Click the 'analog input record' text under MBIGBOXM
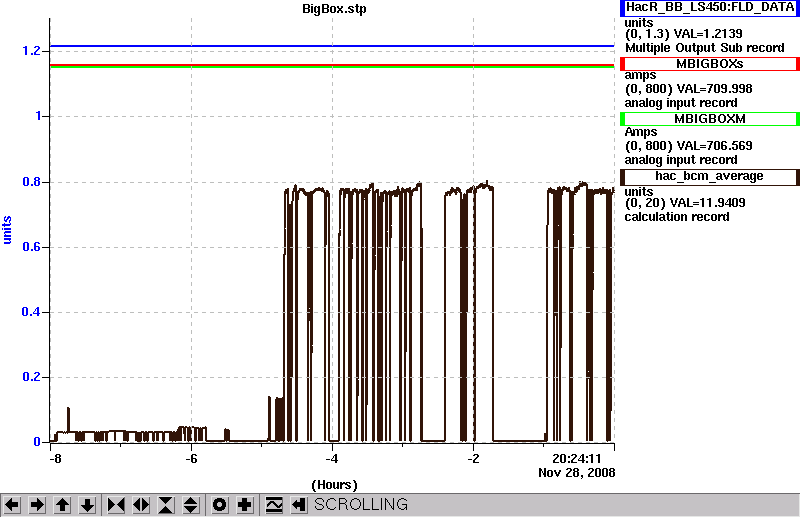This screenshot has height=517, width=800. [681, 160]
